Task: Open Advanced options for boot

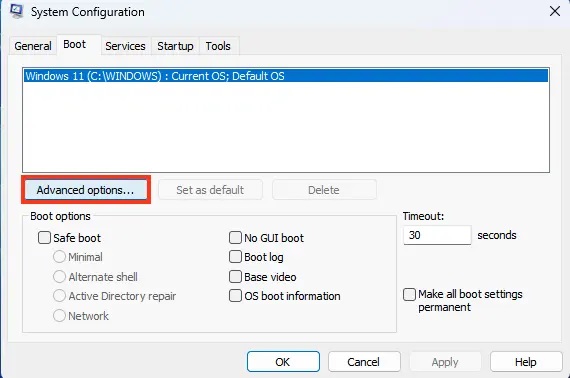Action: (86, 190)
